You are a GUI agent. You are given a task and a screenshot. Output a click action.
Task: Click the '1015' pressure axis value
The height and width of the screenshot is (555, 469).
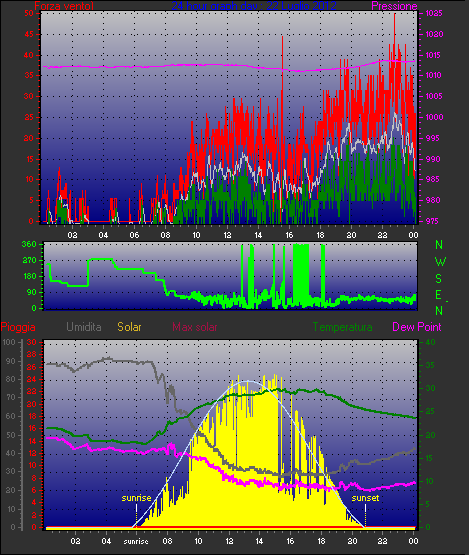434,55
